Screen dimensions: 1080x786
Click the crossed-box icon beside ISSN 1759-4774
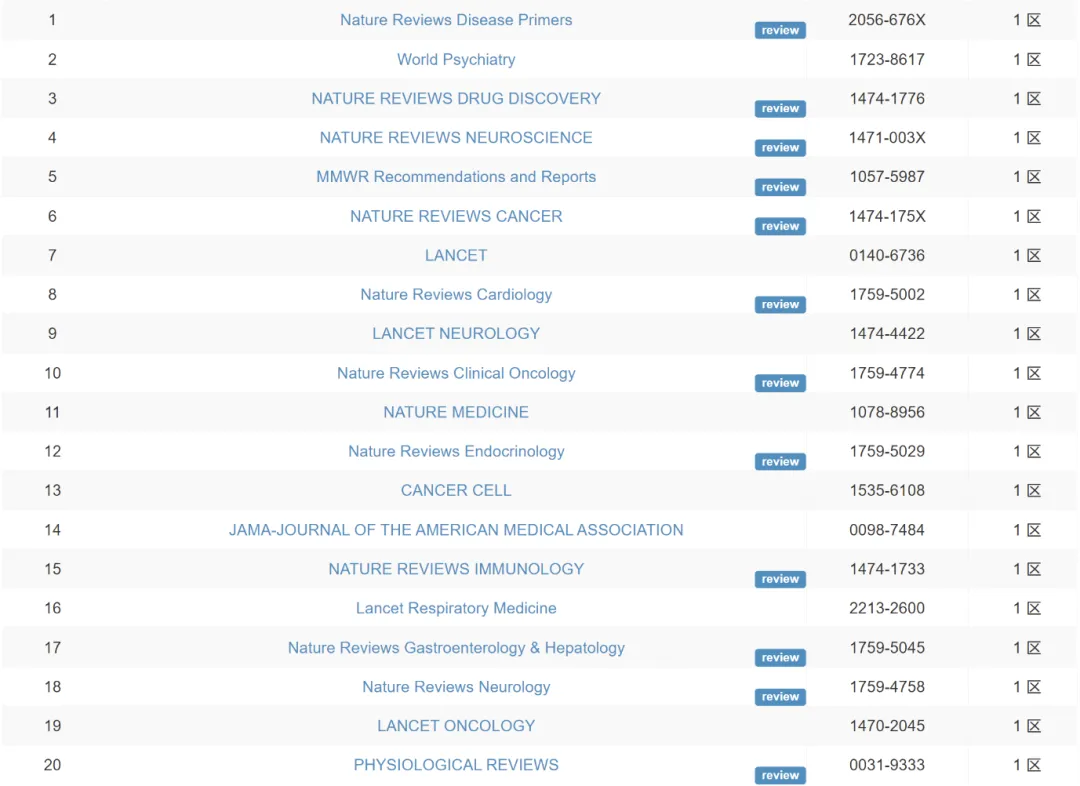pyautogui.click(x=1034, y=373)
